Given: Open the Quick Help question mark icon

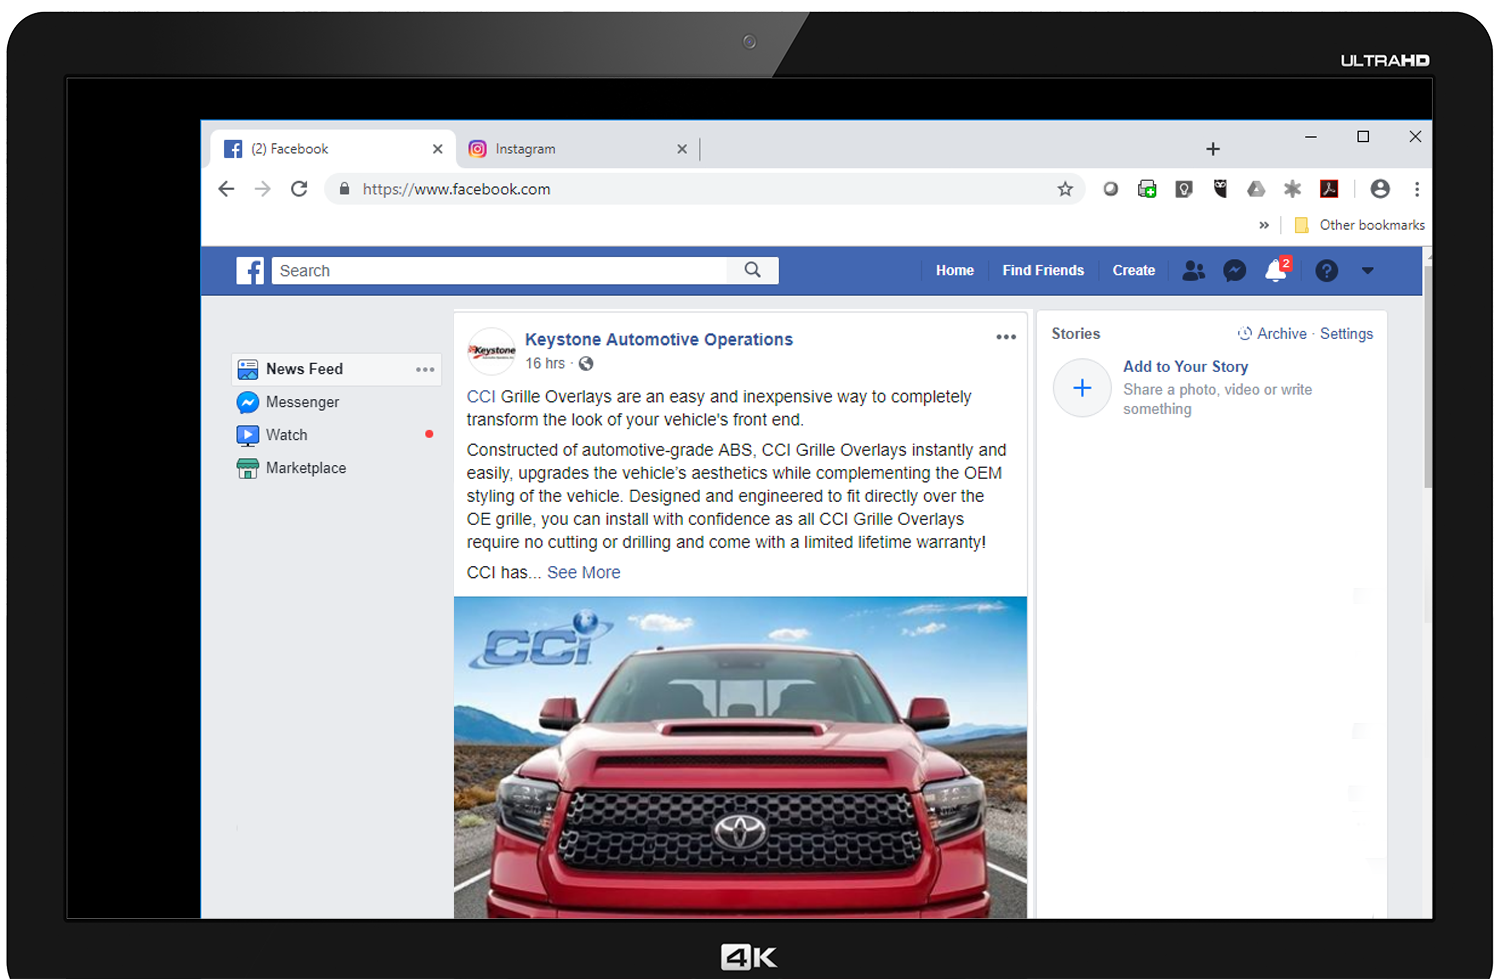Looking at the screenshot, I should (x=1327, y=270).
